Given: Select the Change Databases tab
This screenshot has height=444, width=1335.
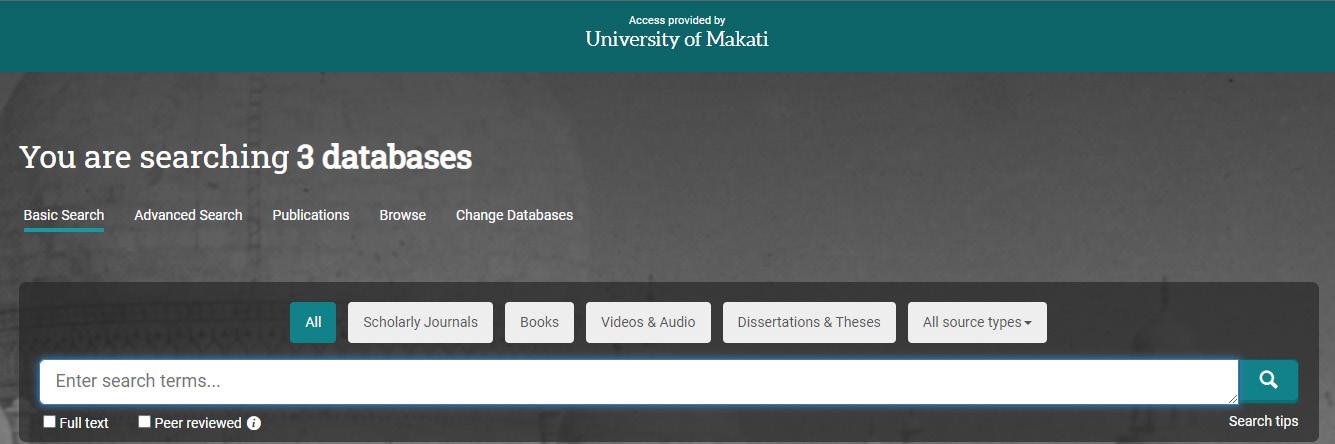Looking at the screenshot, I should 514,215.
